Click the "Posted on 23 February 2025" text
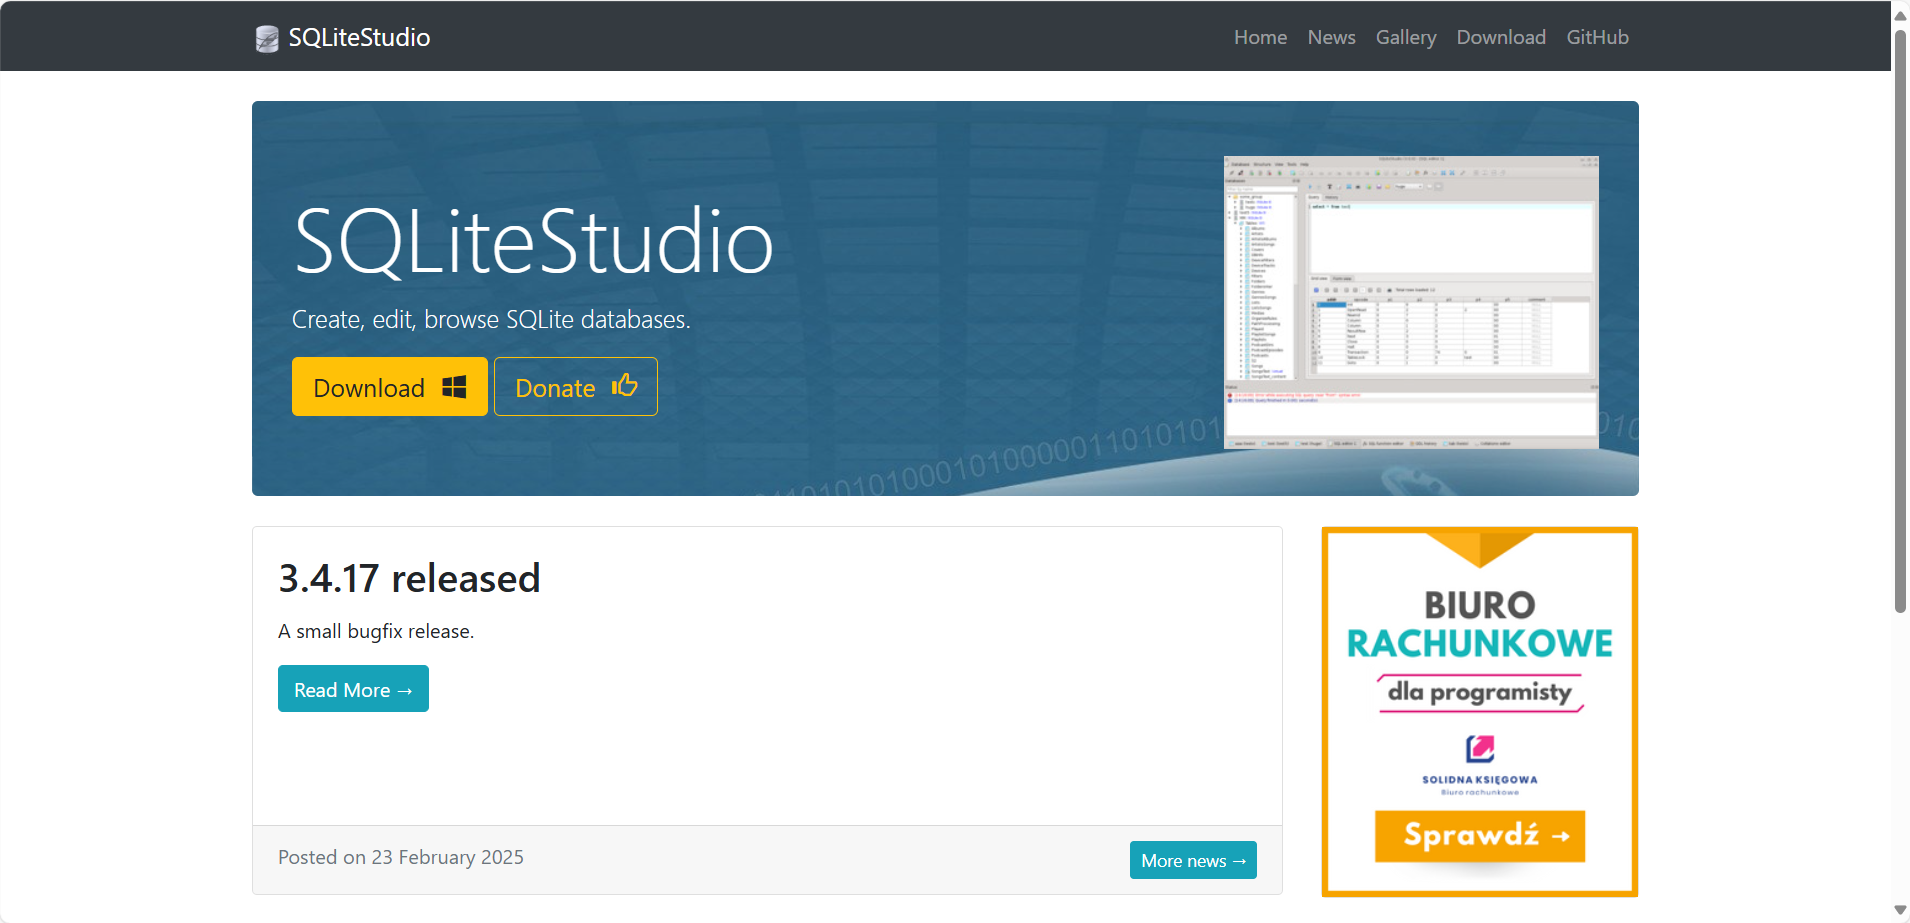Viewport: 1910px width, 923px height. [401, 857]
